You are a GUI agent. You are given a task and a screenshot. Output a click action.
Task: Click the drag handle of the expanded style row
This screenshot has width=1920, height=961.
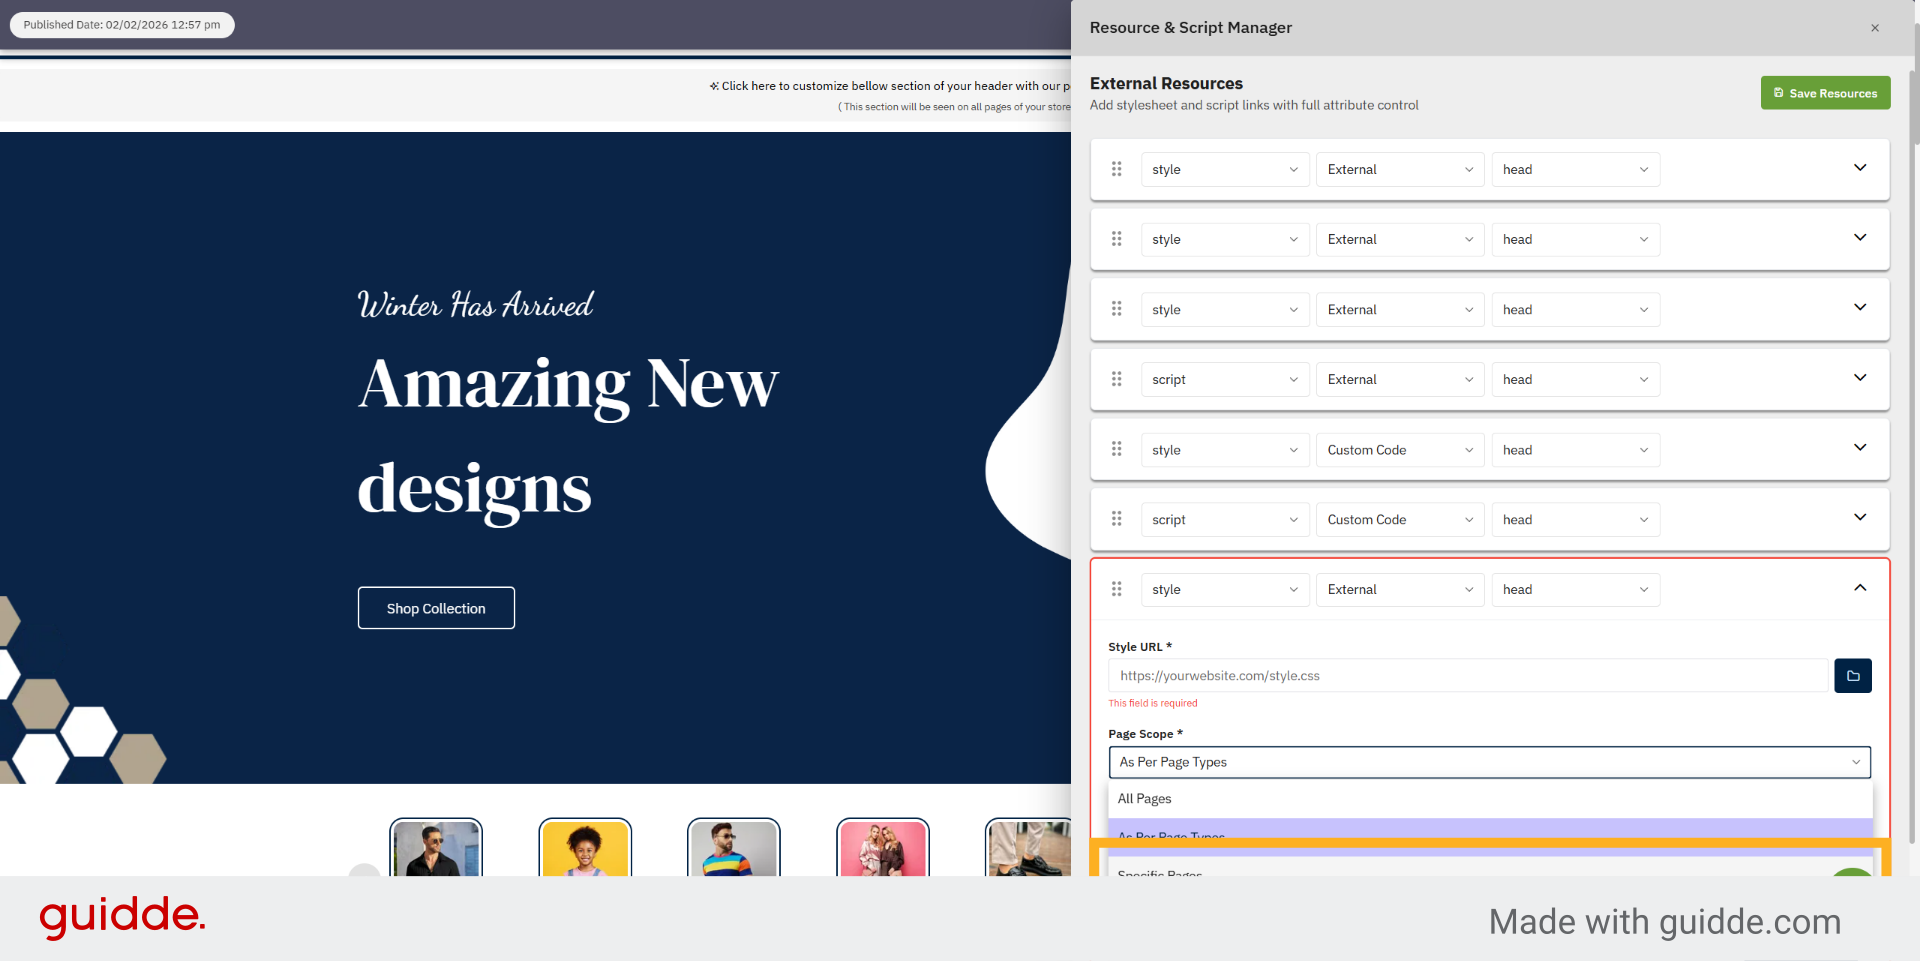tap(1116, 589)
